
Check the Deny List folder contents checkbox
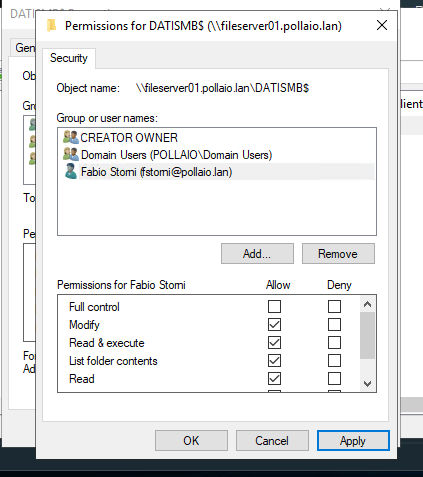334,360
